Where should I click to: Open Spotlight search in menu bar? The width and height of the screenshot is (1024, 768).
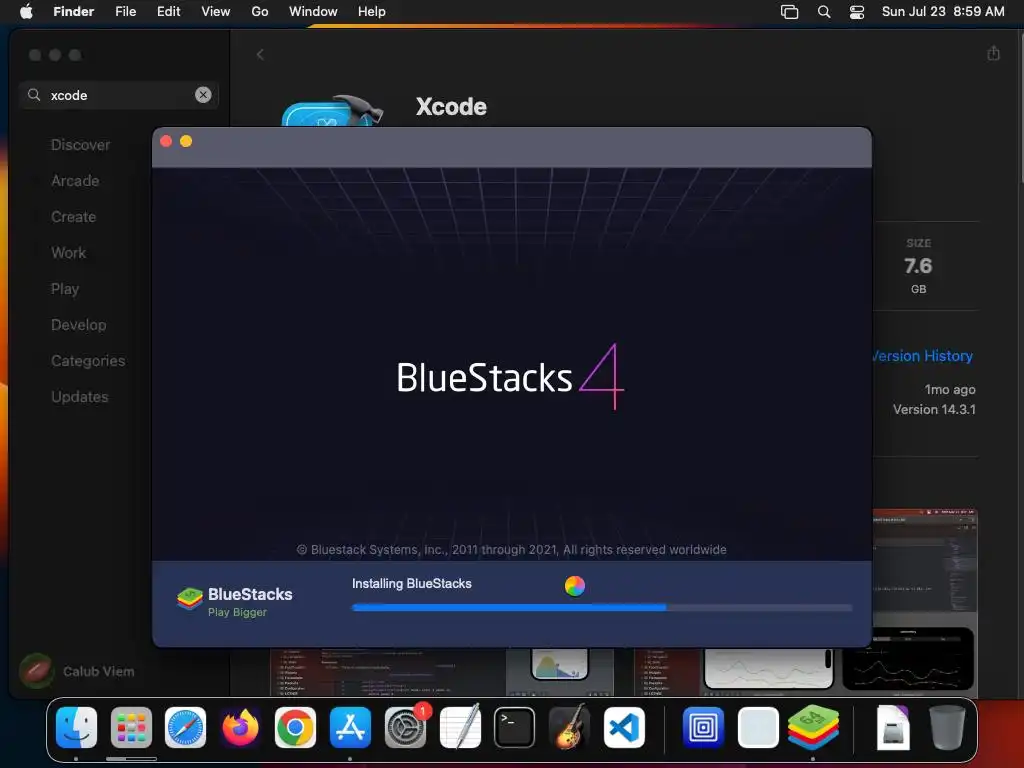pos(824,12)
